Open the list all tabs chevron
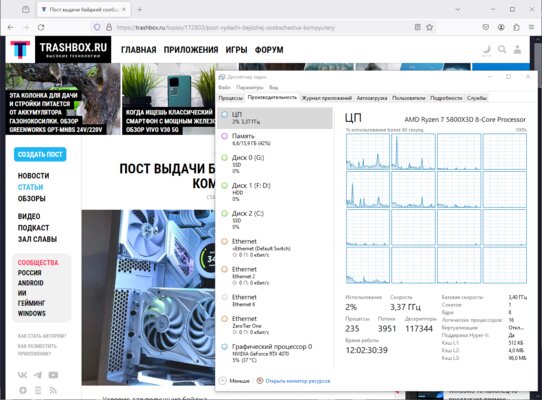The height and width of the screenshot is (400, 542). tap(458, 10)
